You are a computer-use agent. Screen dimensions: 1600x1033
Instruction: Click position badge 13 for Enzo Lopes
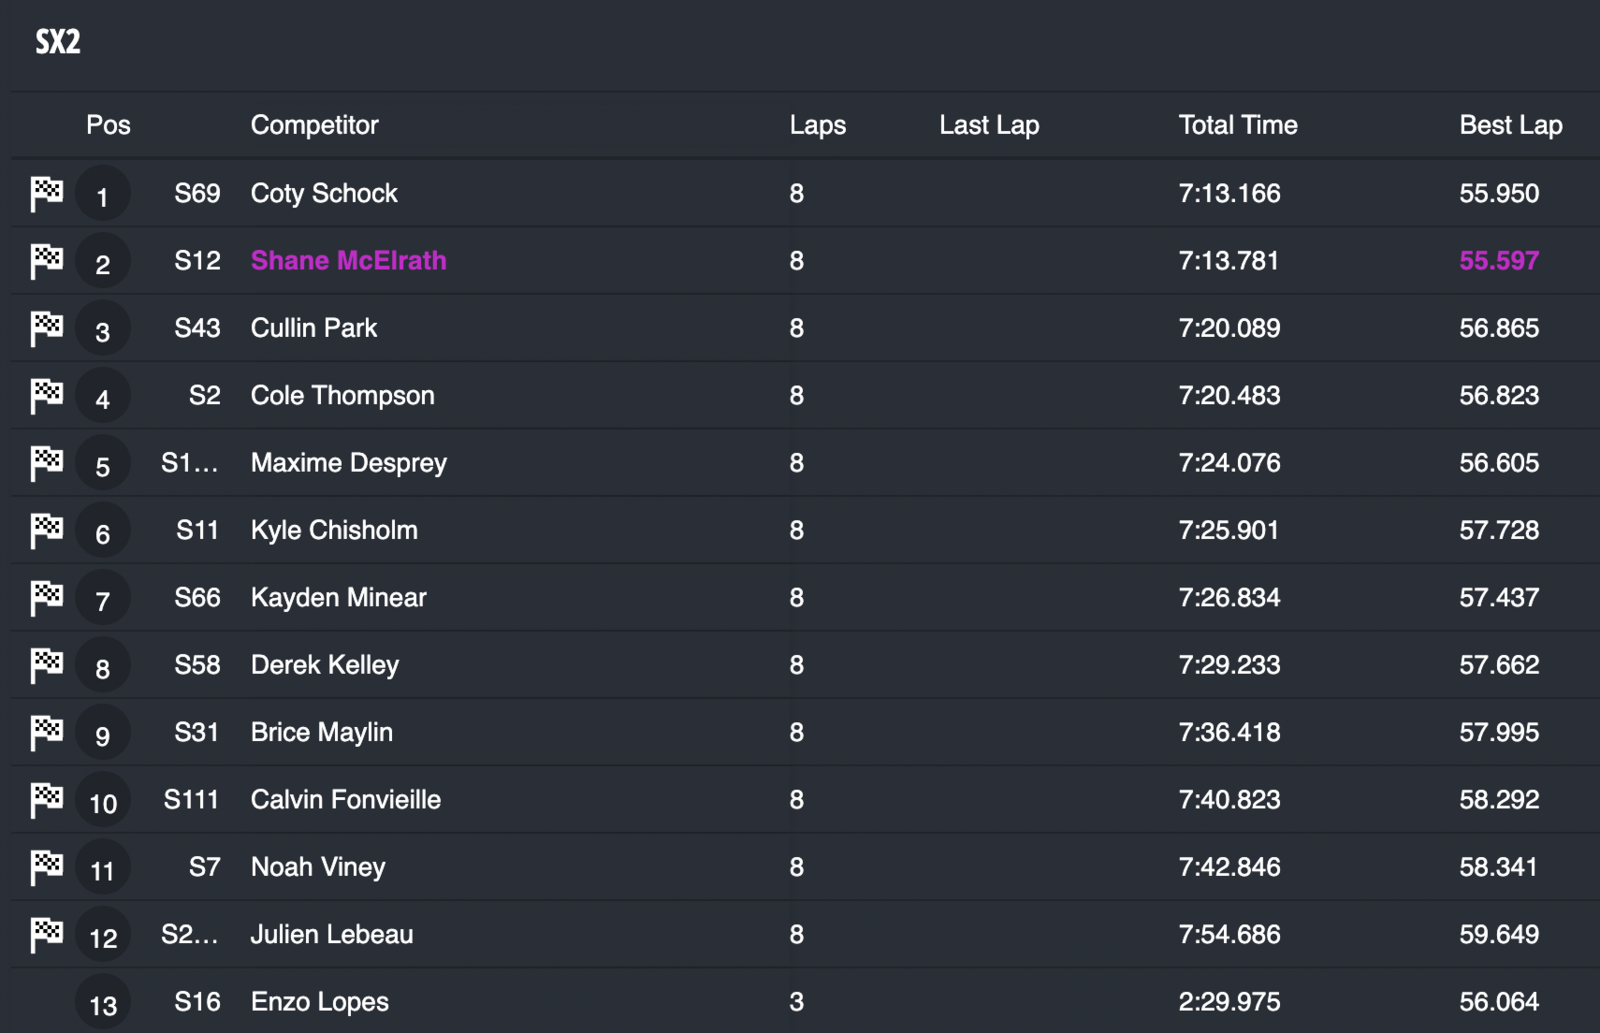(103, 1004)
